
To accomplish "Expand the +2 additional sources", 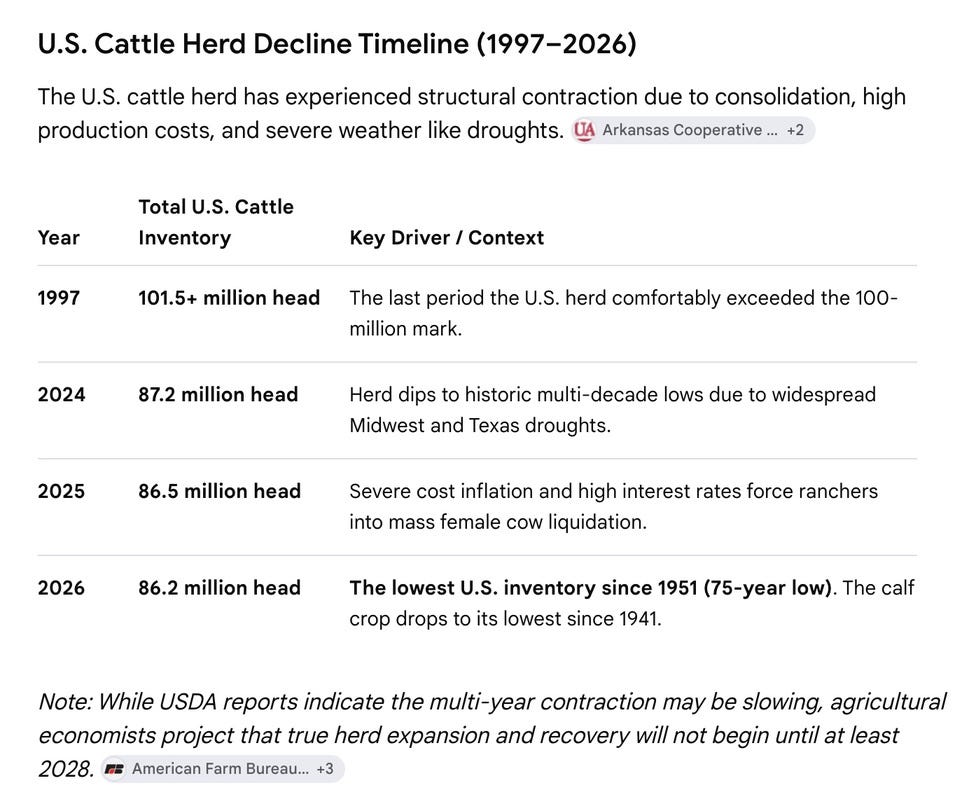I will point(795,130).
